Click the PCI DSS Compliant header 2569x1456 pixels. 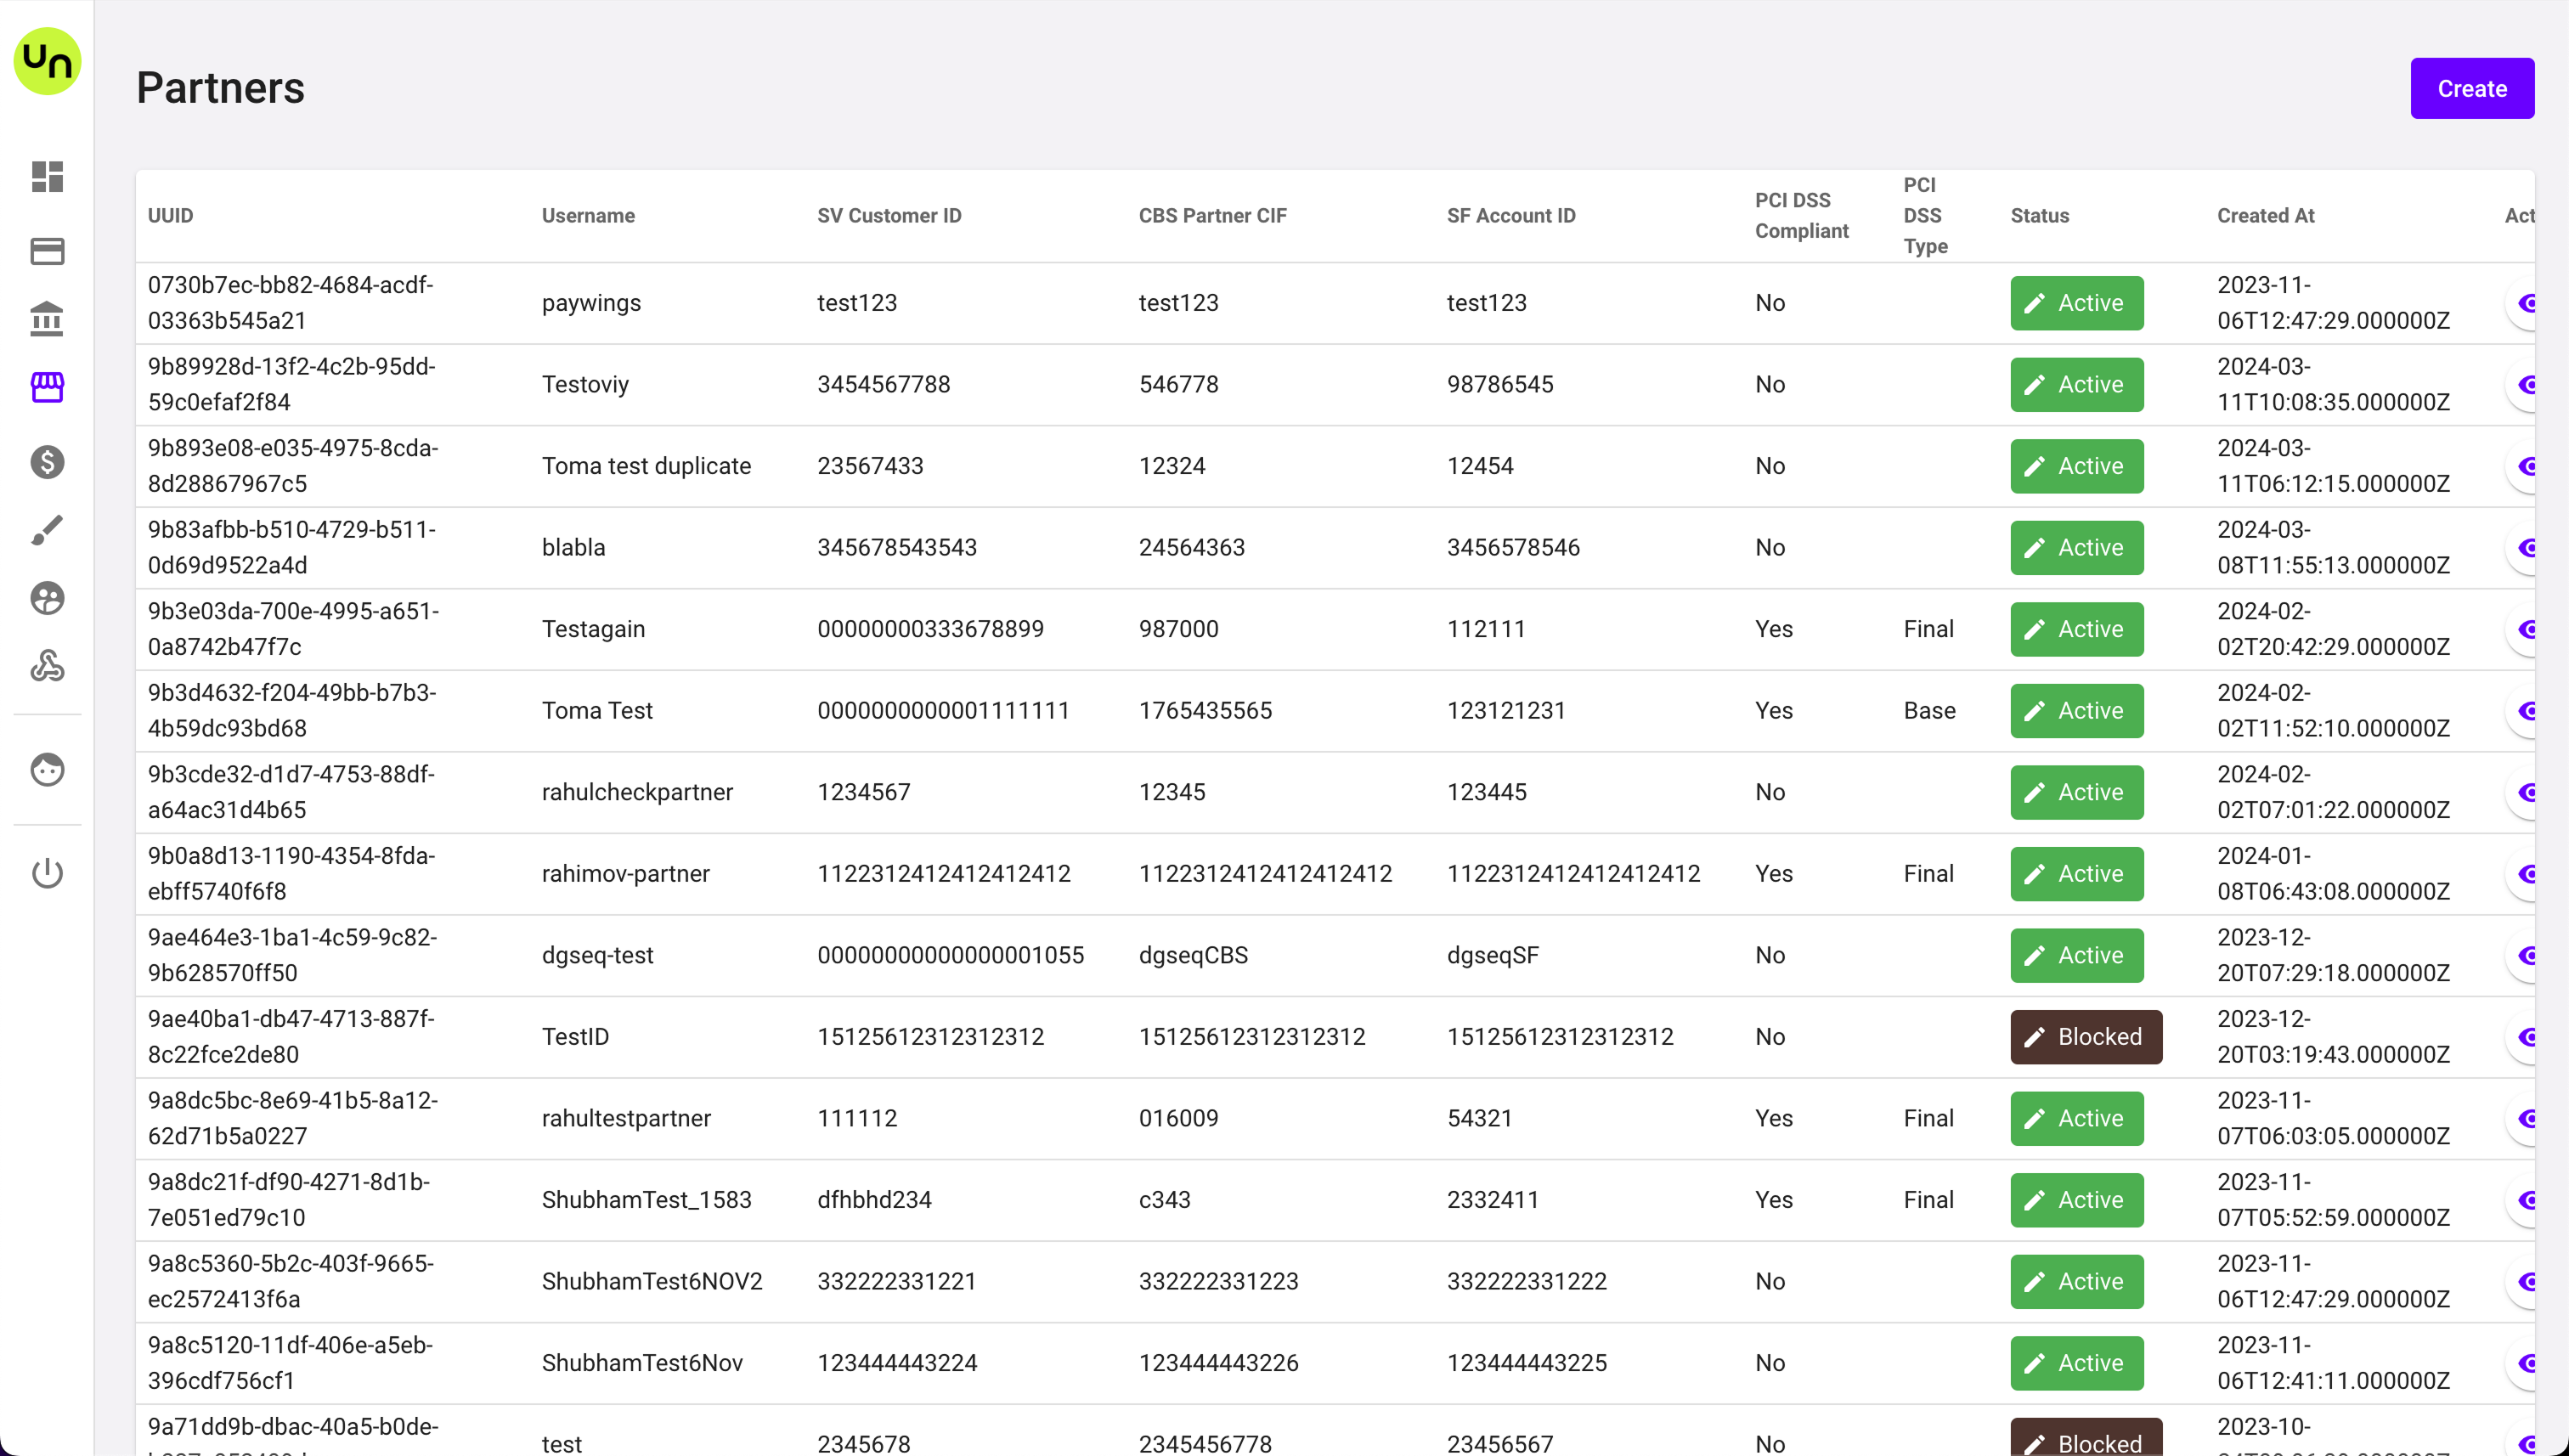1801,216
